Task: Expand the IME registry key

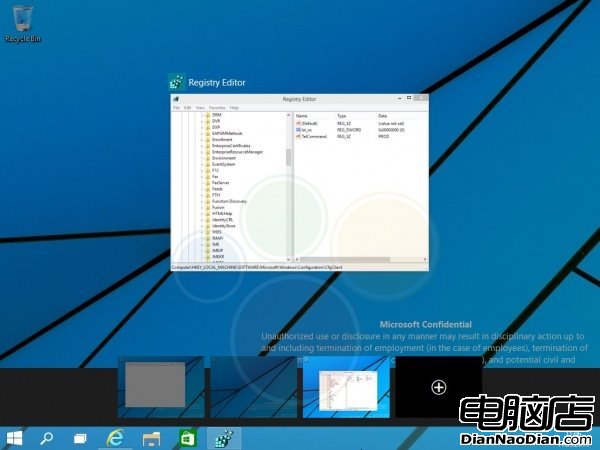Action: (x=202, y=244)
